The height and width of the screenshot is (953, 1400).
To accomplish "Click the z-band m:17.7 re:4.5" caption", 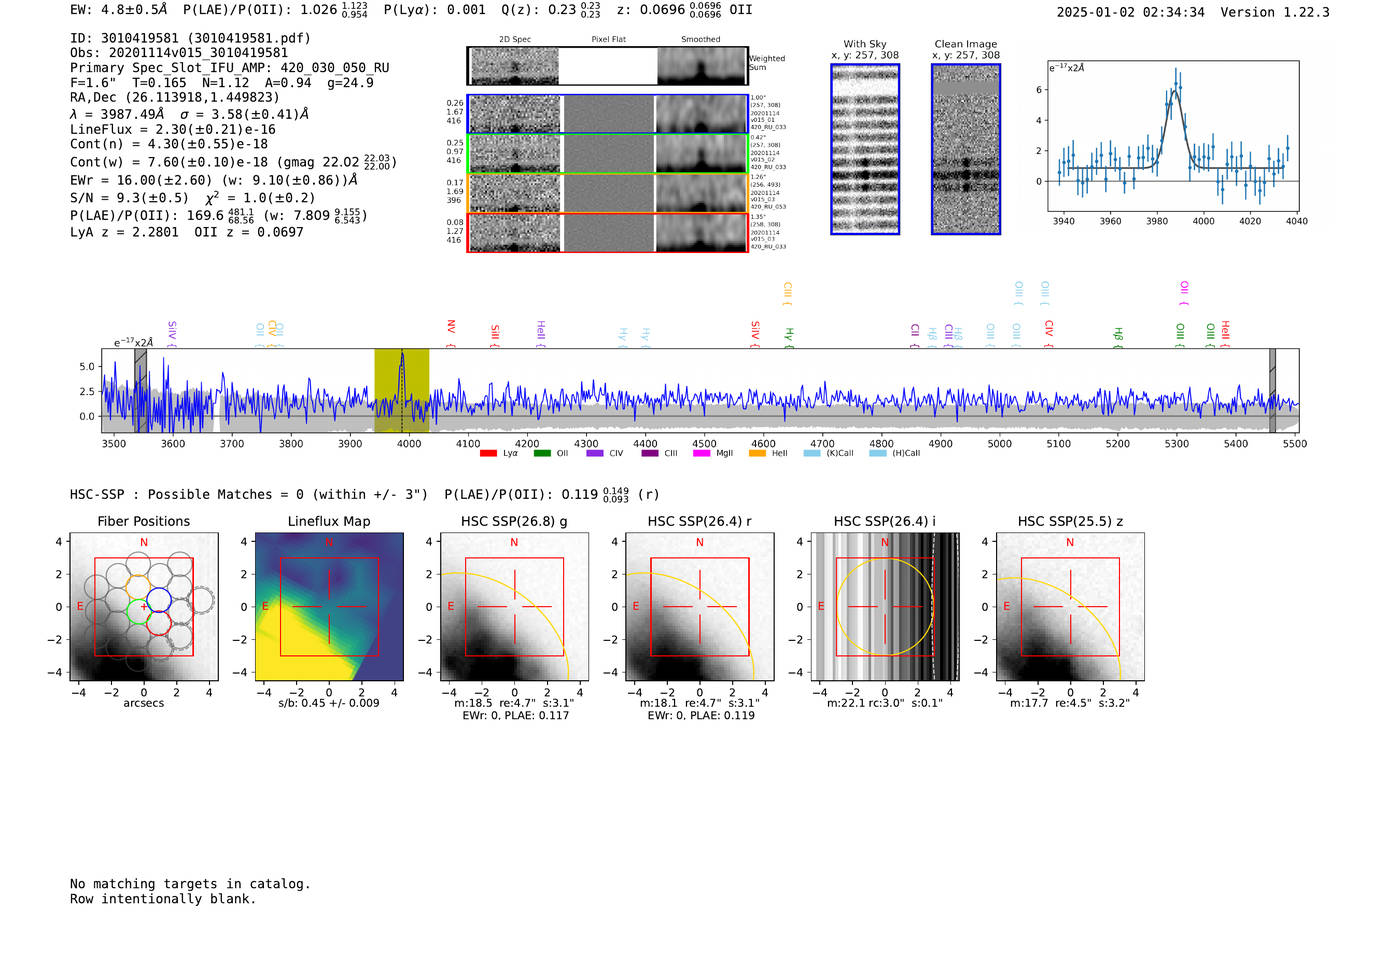I will (1070, 703).
